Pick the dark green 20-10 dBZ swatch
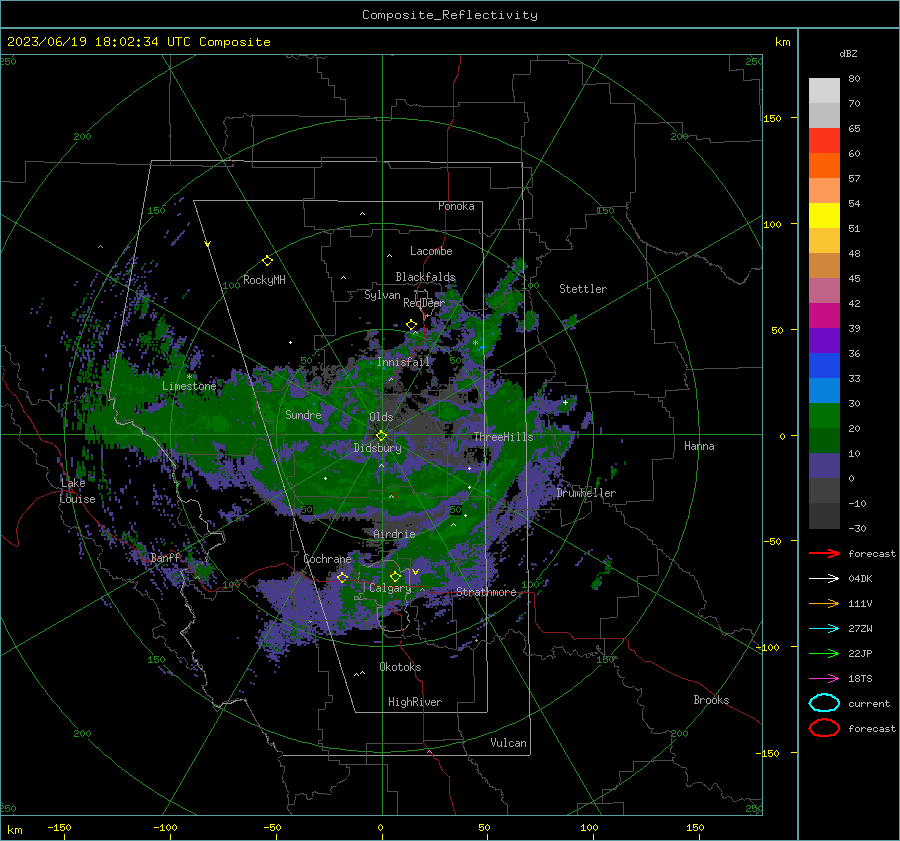Image resolution: width=900 pixels, height=841 pixels. [x=824, y=441]
